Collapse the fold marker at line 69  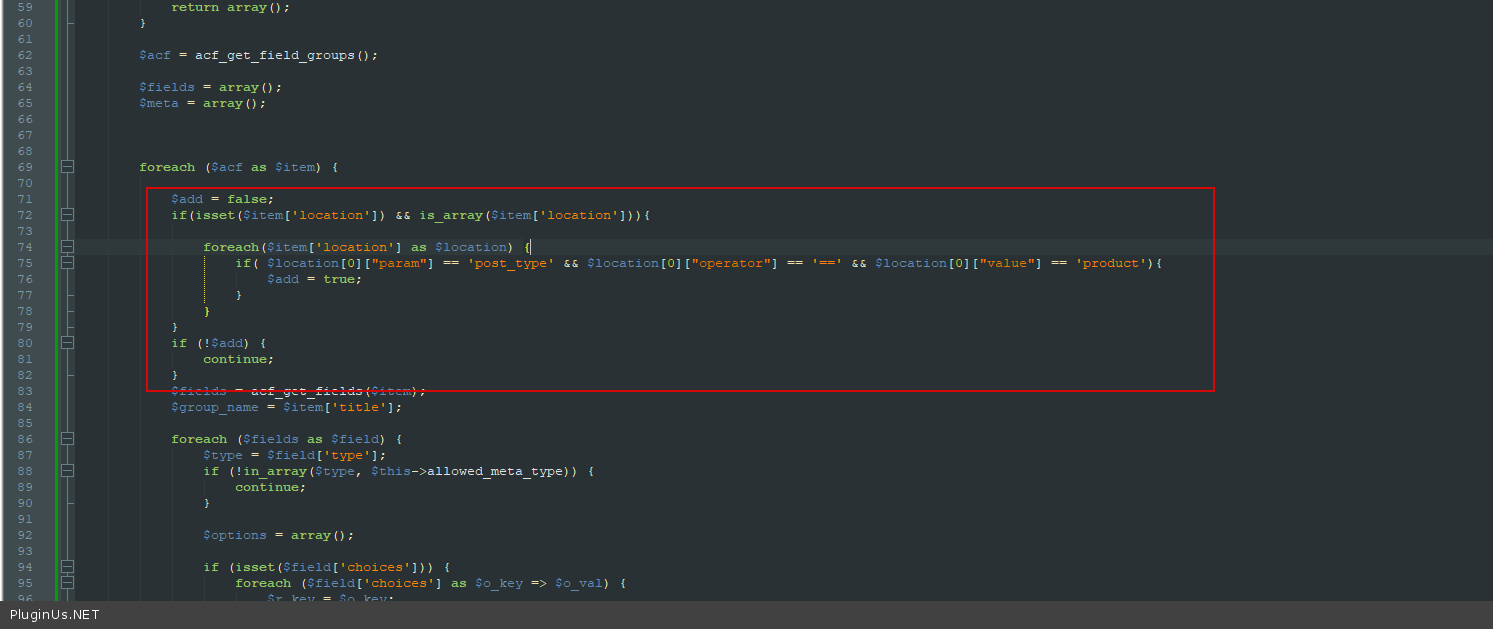(67, 167)
